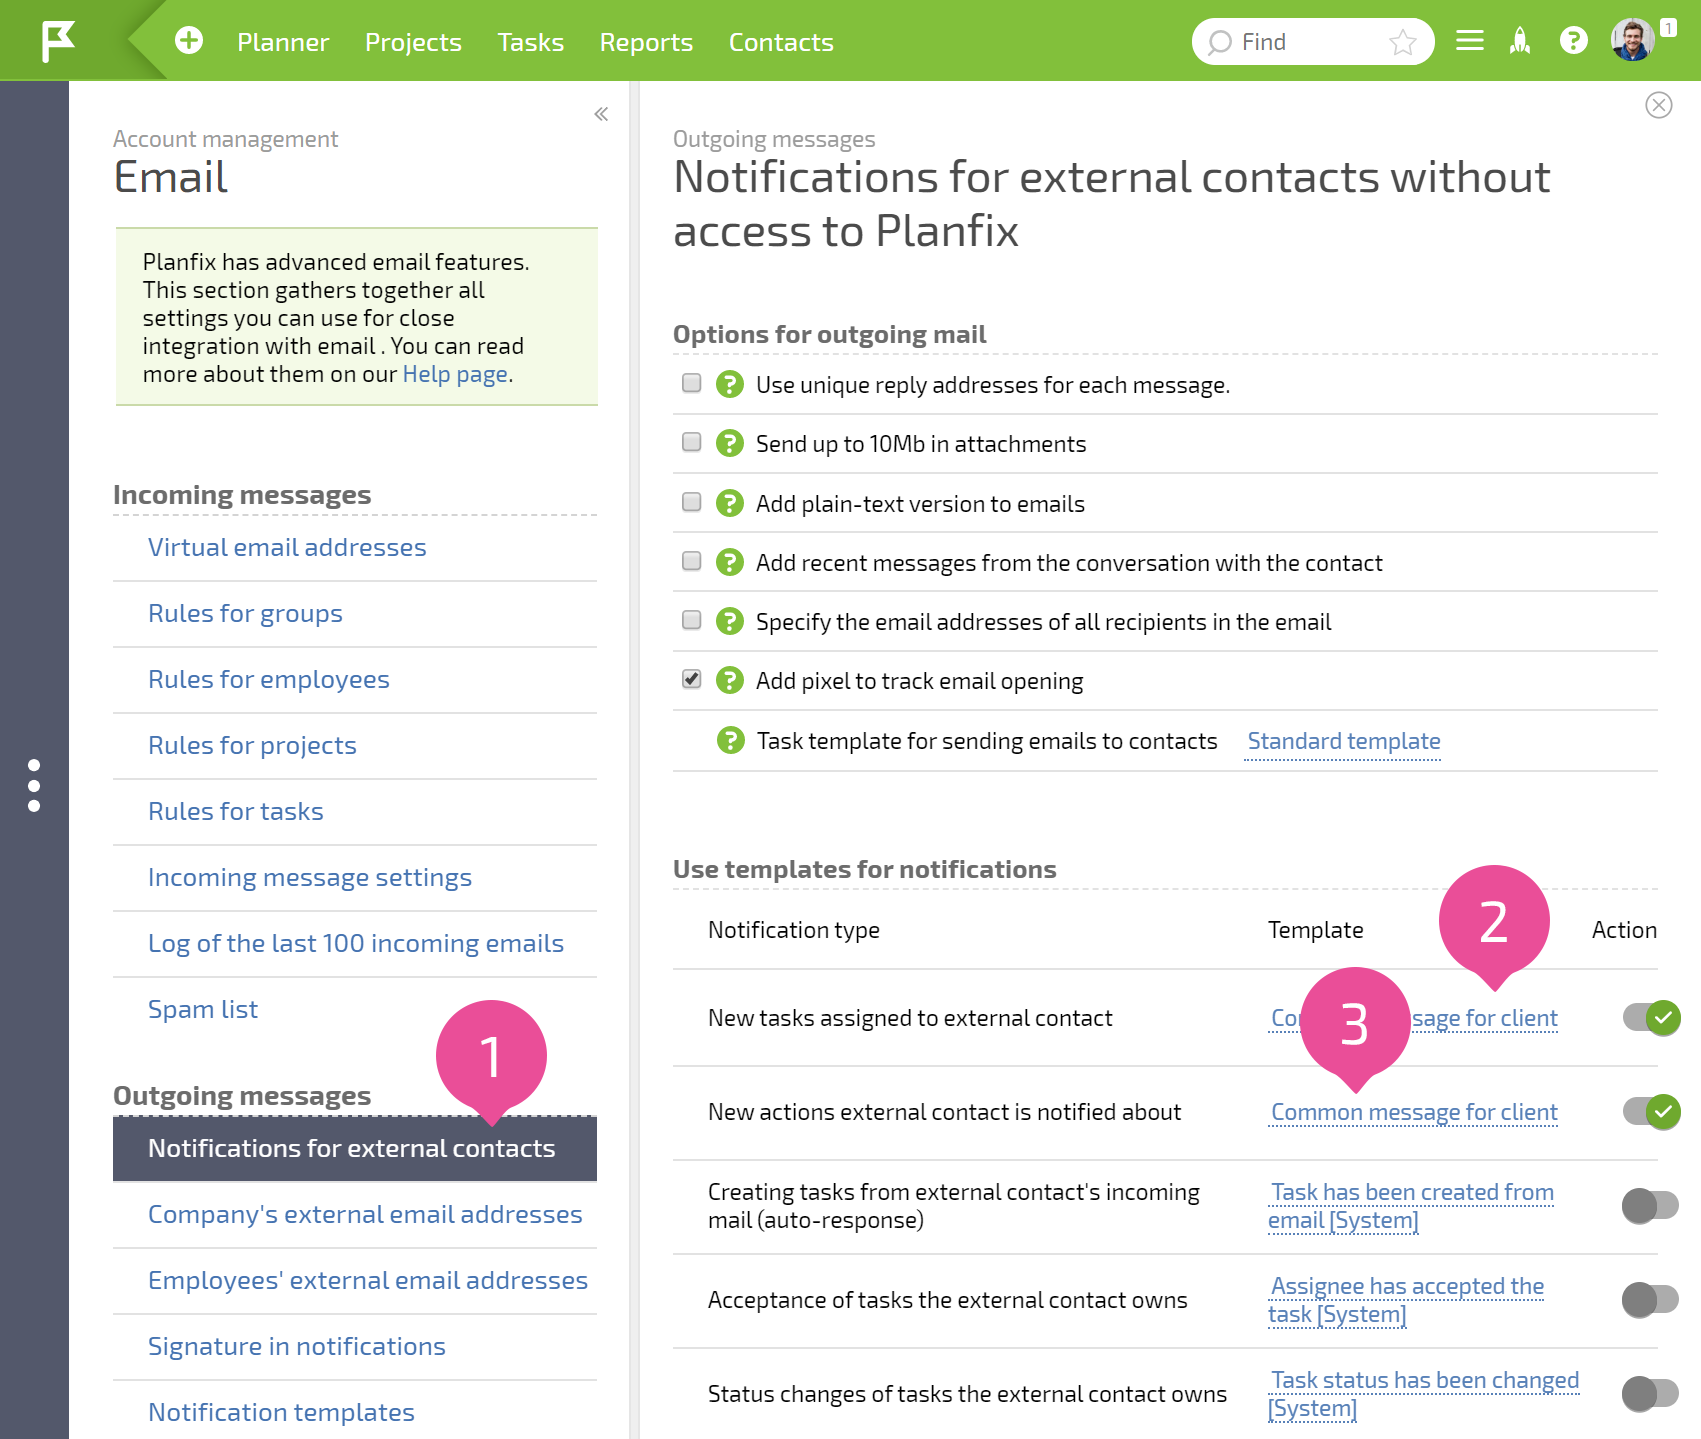Click help icon for recent messages option
1701x1439 pixels.
(x=730, y=562)
